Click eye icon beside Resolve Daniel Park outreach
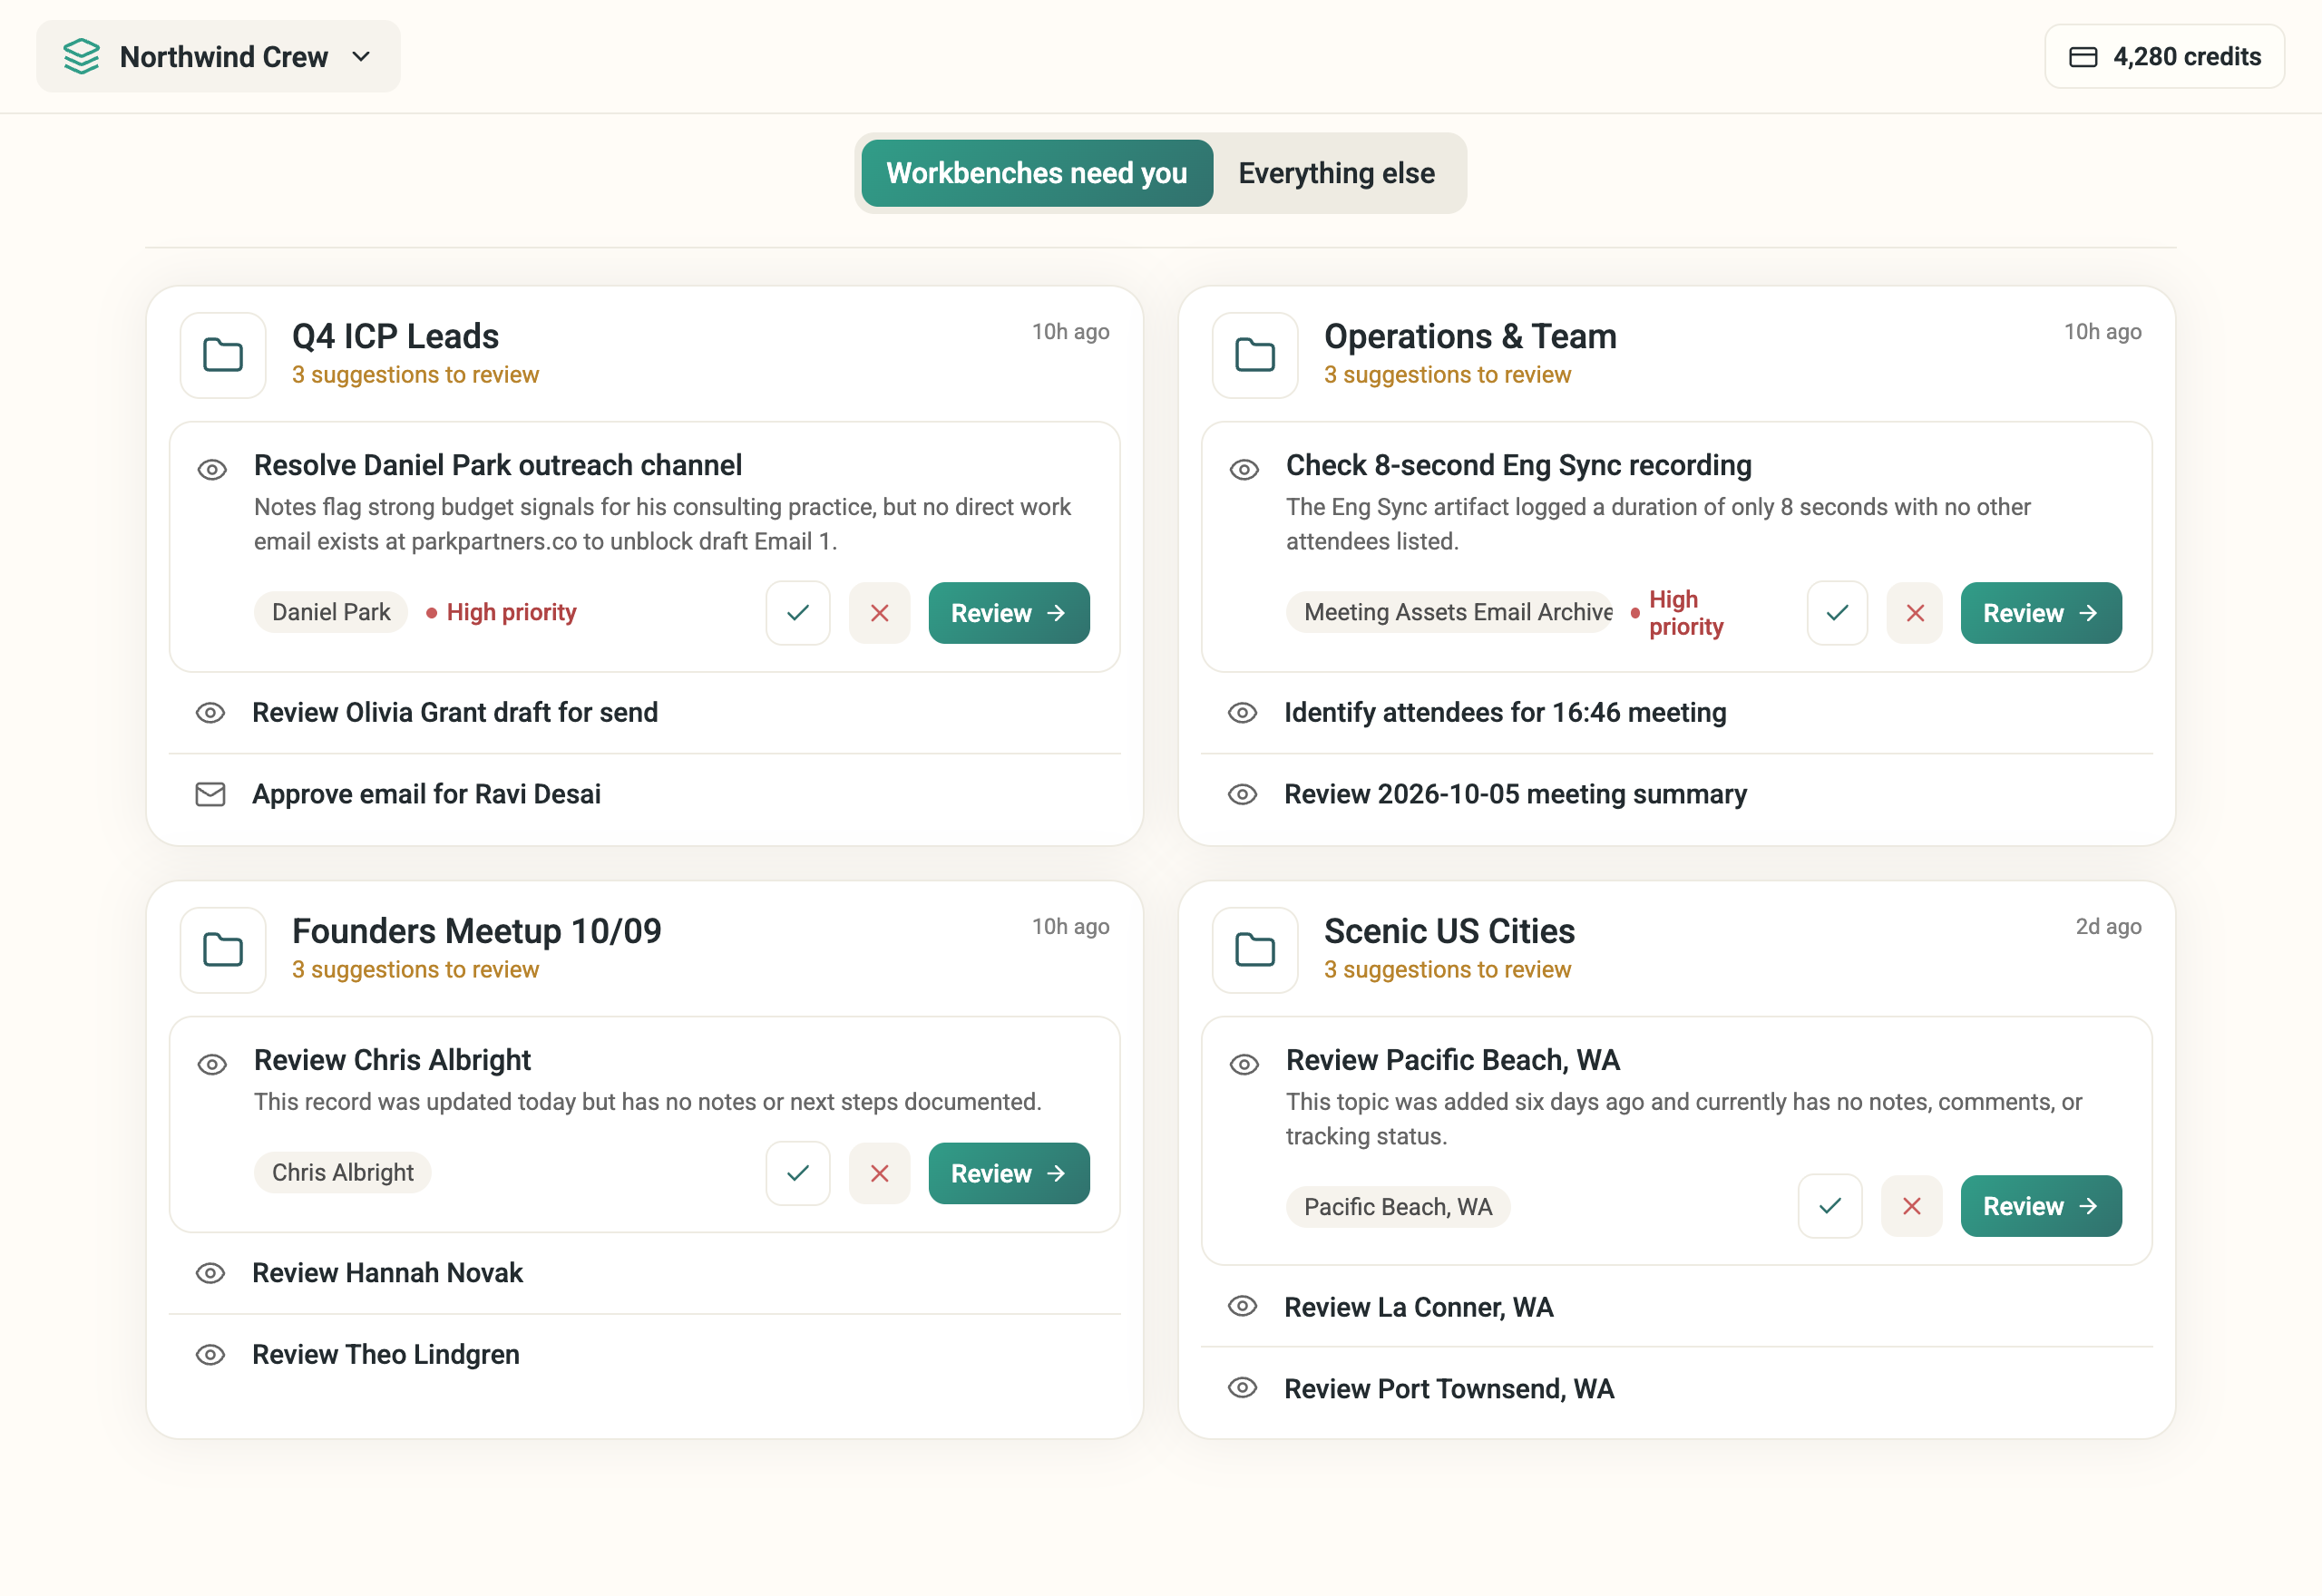Image resolution: width=2322 pixels, height=1596 pixels. click(212, 469)
